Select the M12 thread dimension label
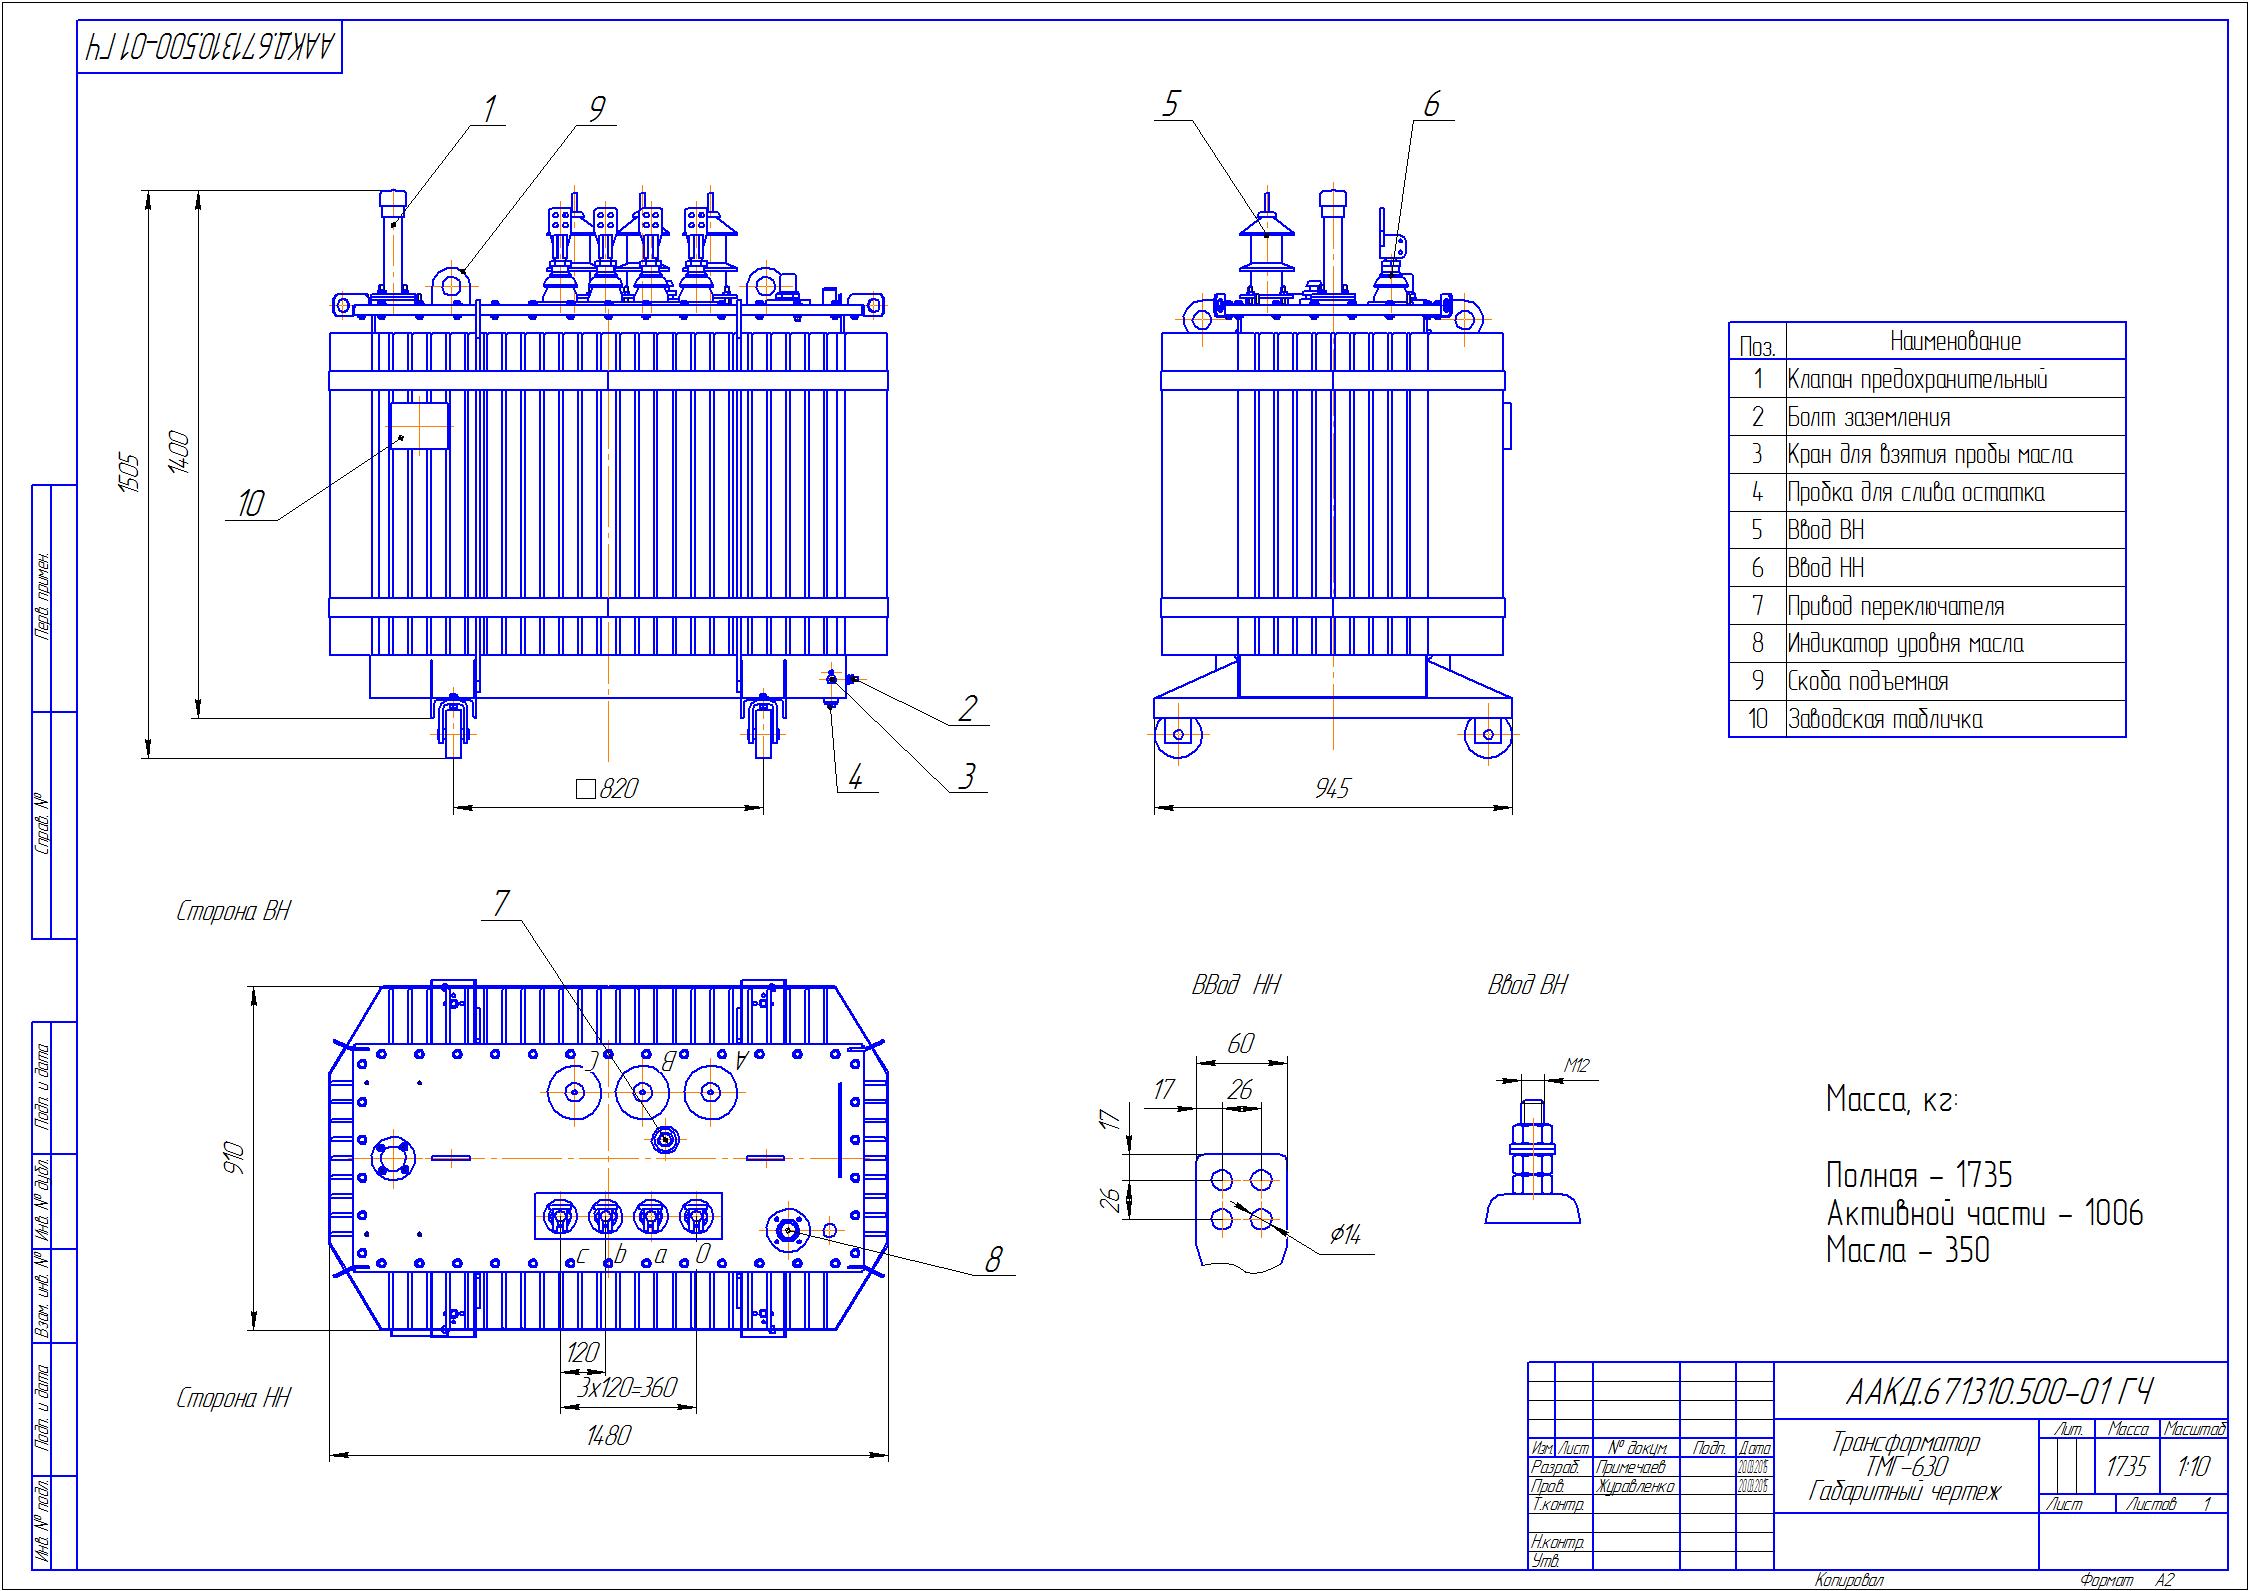The width and height of the screenshot is (2249, 1591). [x=1576, y=1066]
